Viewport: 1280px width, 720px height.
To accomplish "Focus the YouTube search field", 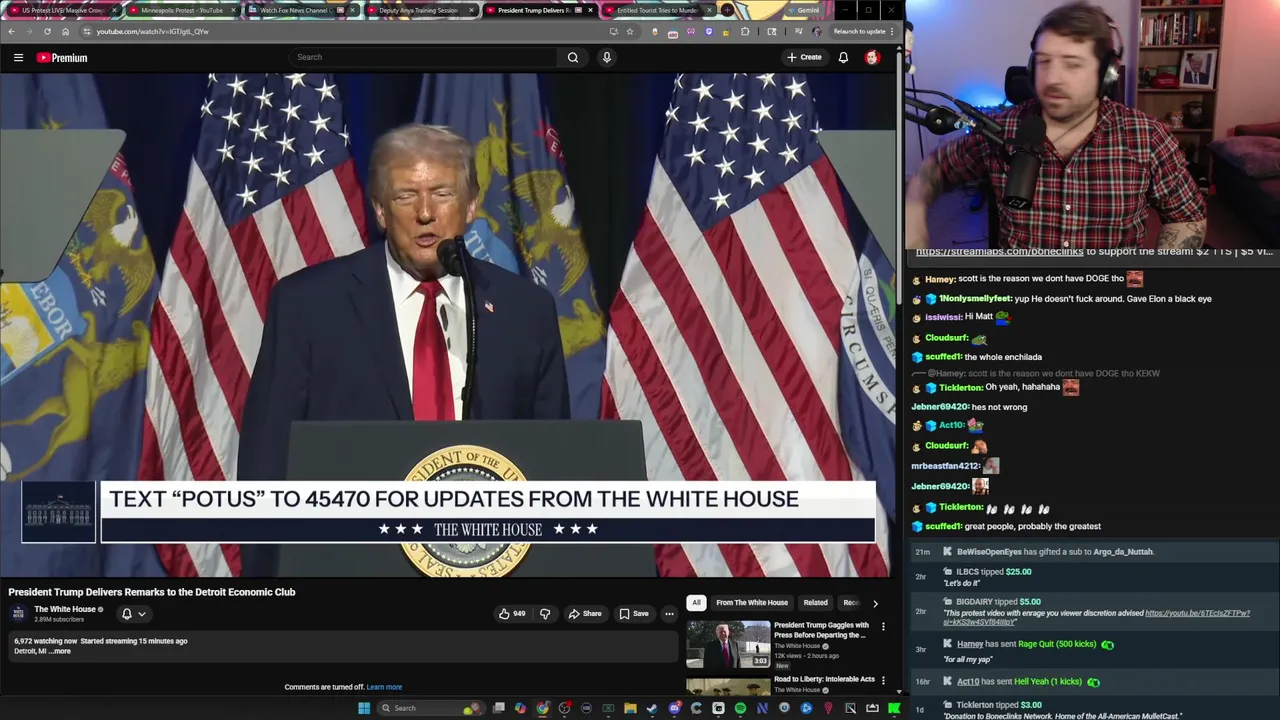I will 425,57.
